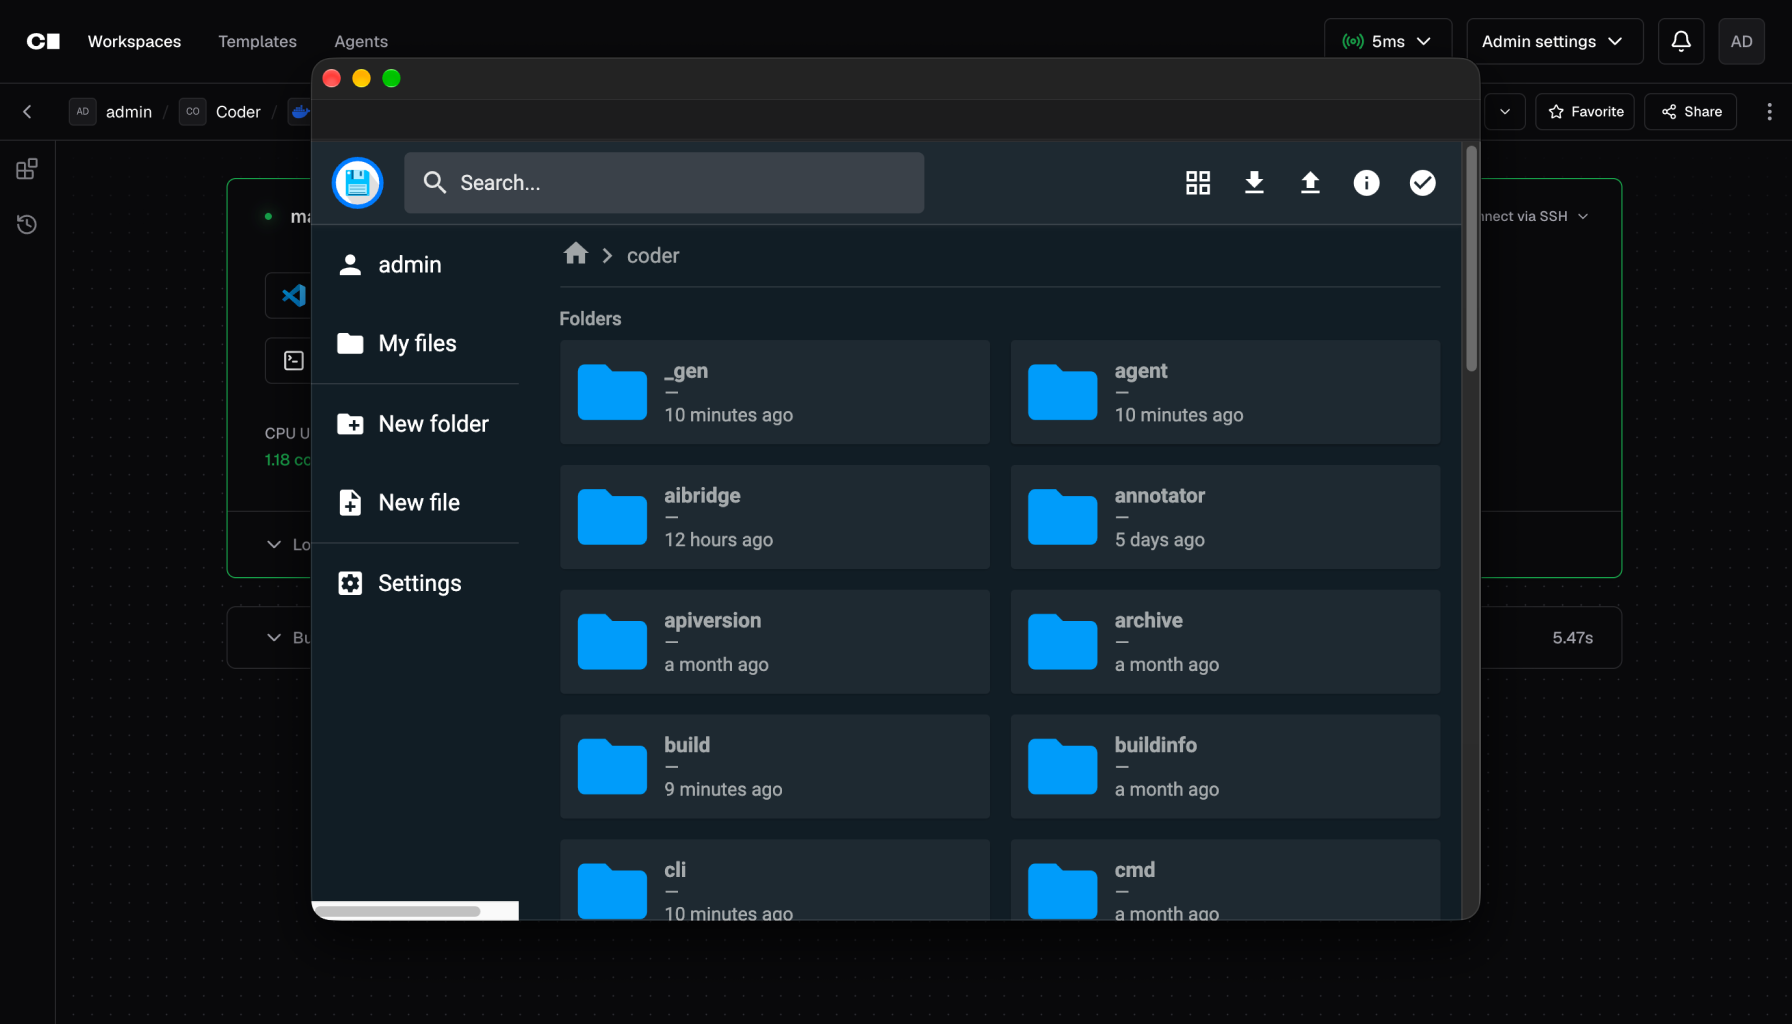Screen dimensions: 1792x1024
Task: Open My files in the sidebar
Action: pyautogui.click(x=415, y=344)
